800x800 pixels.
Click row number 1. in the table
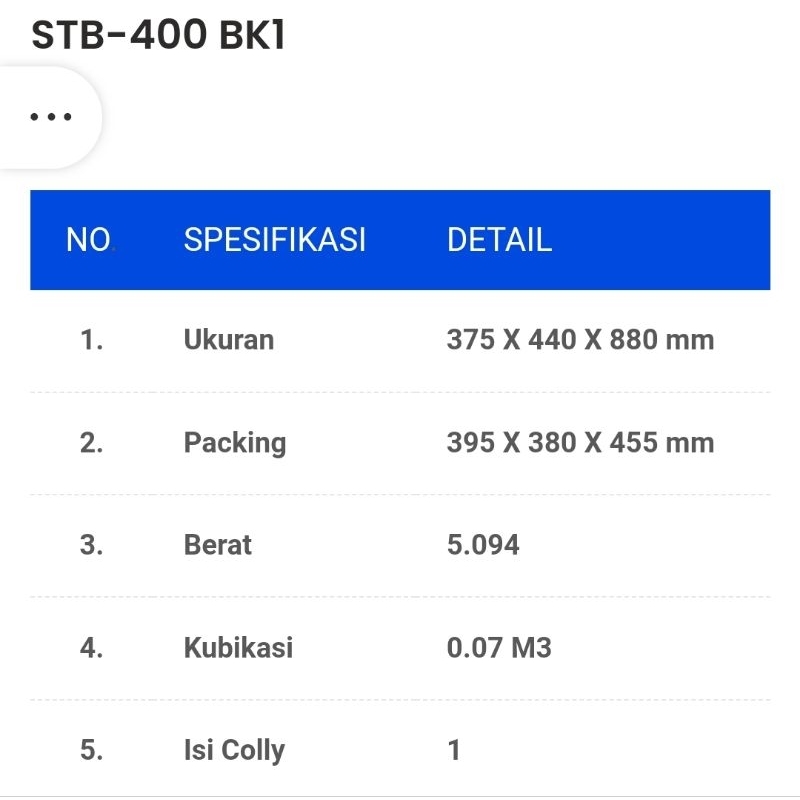(x=92, y=340)
